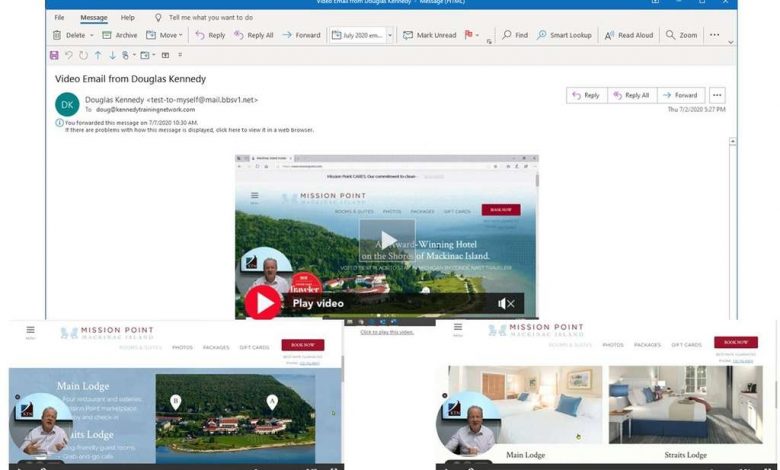The height and width of the screenshot is (470, 780).
Task: Click the red follow-up flag icon
Action: (x=468, y=35)
